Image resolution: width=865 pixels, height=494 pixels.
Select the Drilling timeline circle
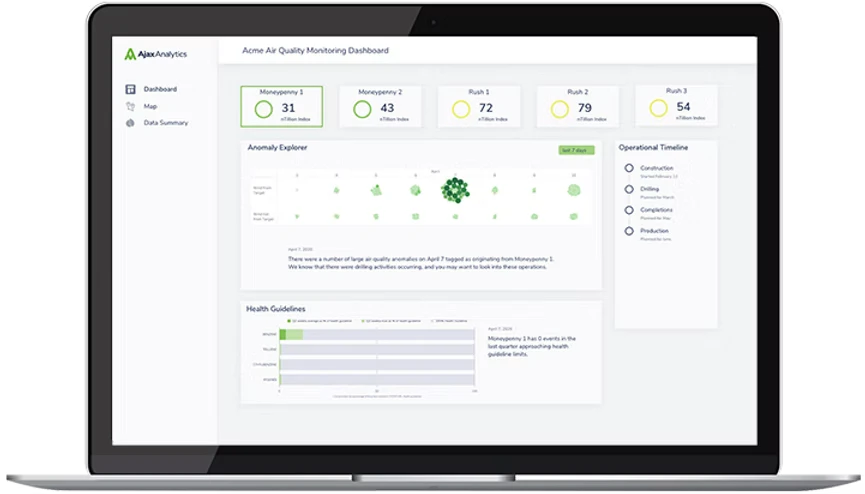click(629, 189)
